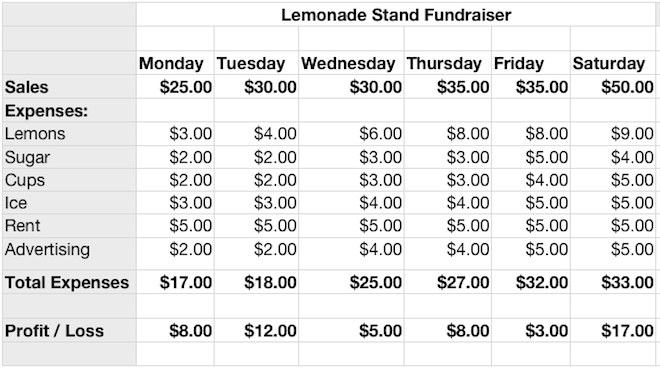Screen dimensions: 660x369
Task: Click the Monday column header cell
Action: pyautogui.click(x=175, y=63)
